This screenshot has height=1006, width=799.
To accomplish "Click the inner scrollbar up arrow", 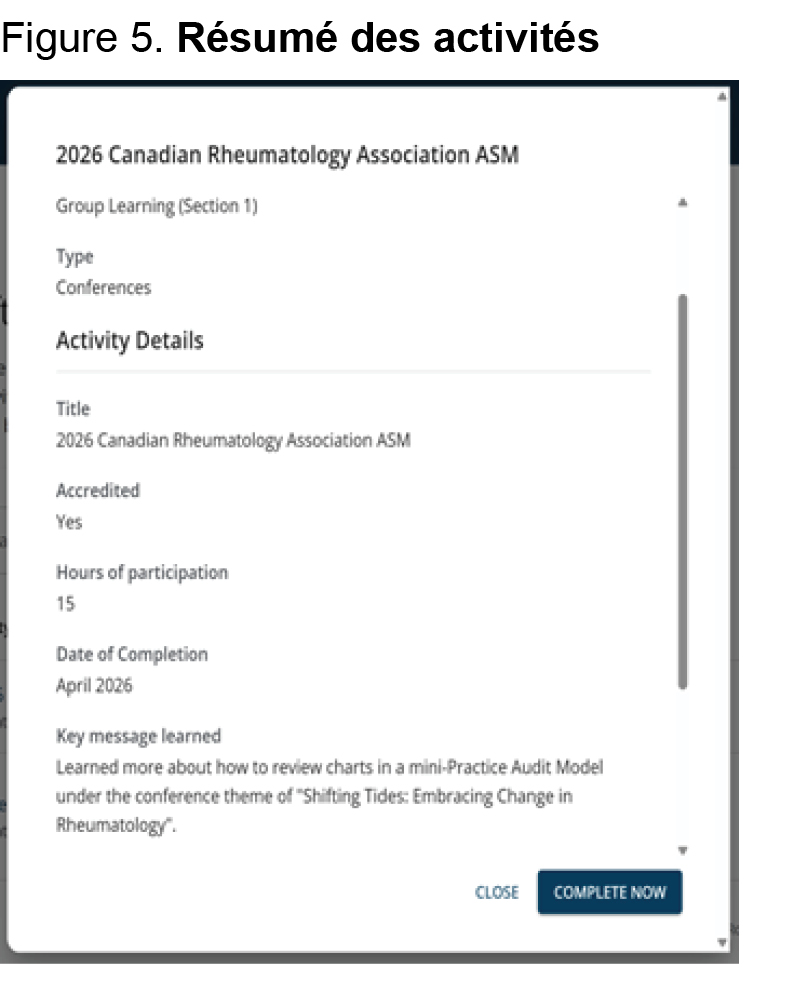I will 682,203.
